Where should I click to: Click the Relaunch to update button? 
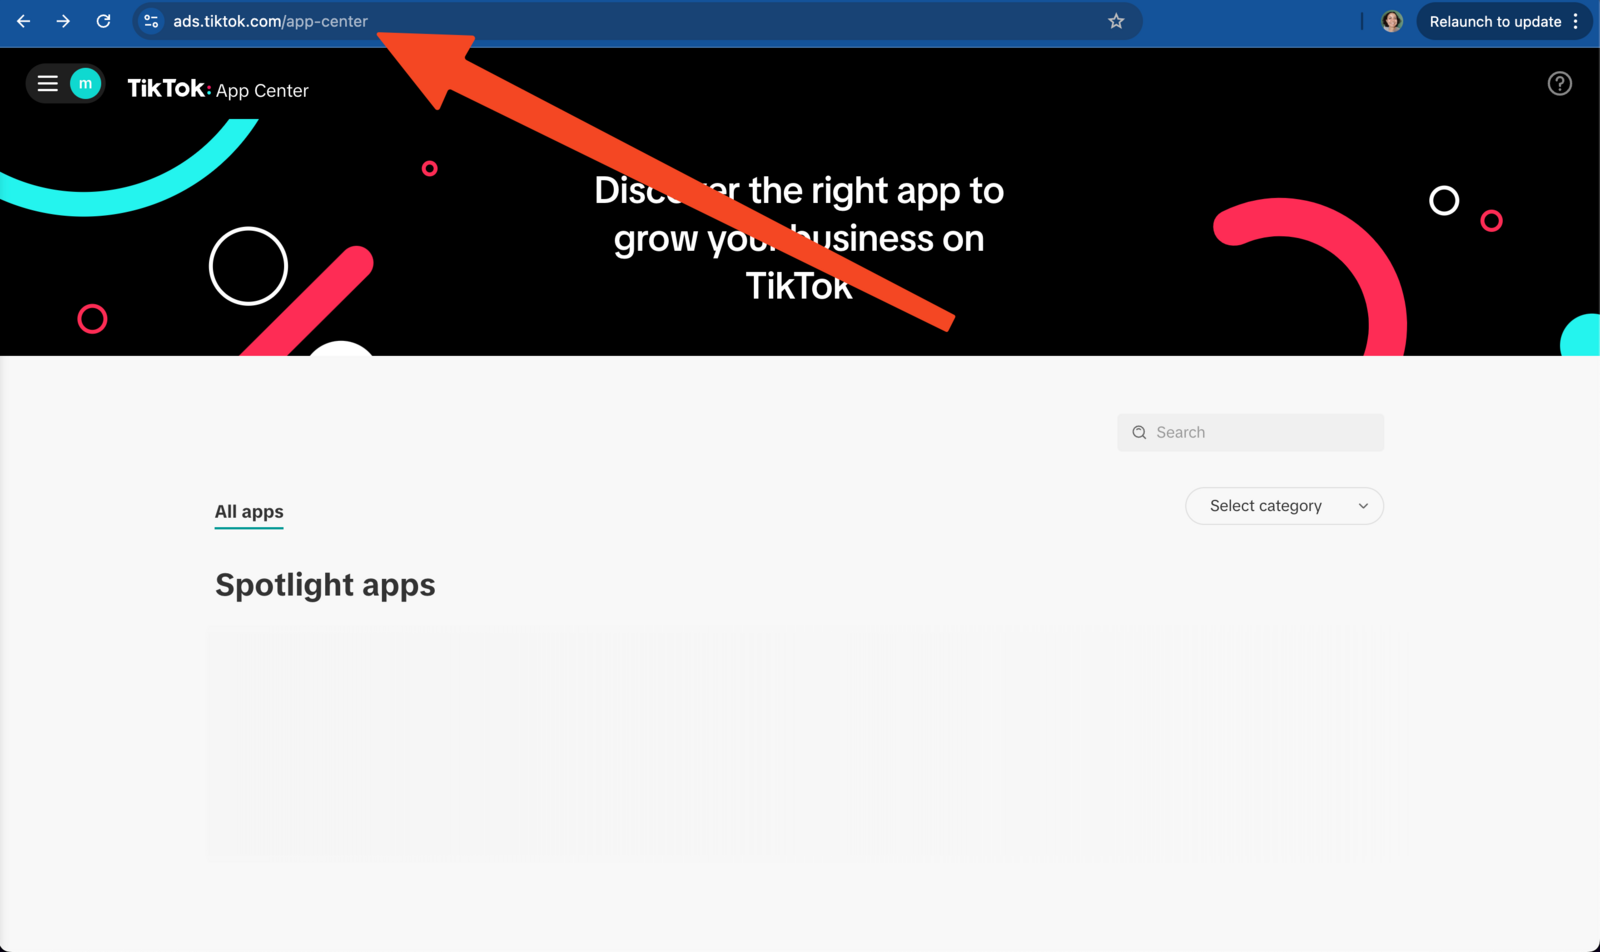click(x=1495, y=21)
